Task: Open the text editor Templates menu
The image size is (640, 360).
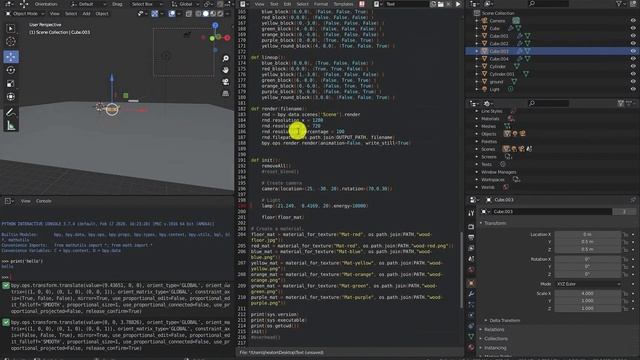Action: click(343, 4)
